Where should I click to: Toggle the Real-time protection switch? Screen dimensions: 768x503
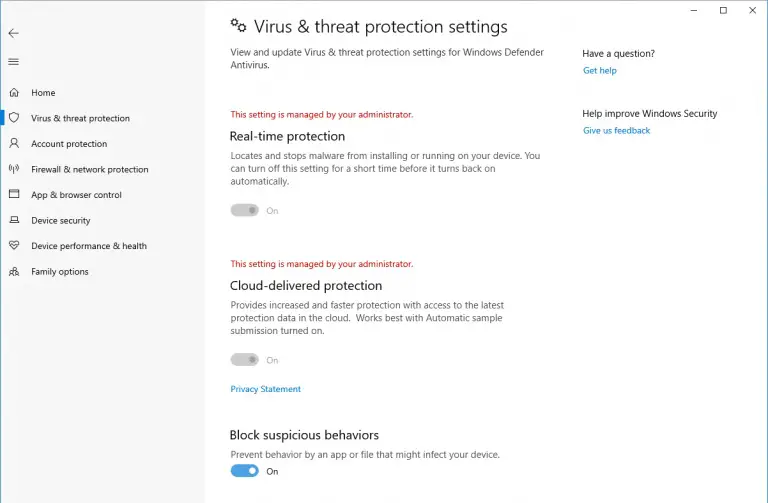pyautogui.click(x=245, y=210)
